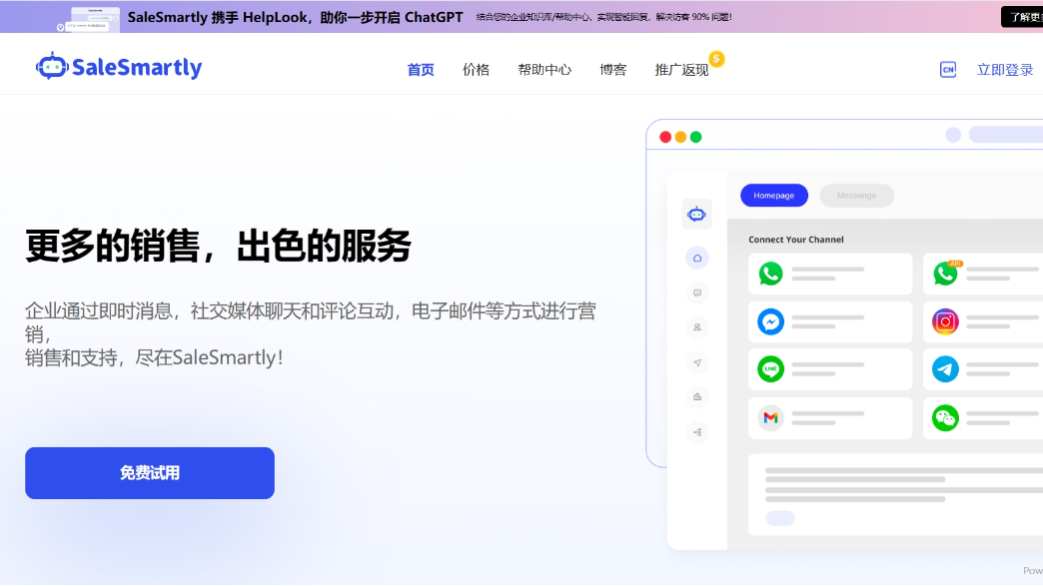Screen dimensions: 1043x586
Task: Click the 立即登录 login link
Action: [1004, 69]
